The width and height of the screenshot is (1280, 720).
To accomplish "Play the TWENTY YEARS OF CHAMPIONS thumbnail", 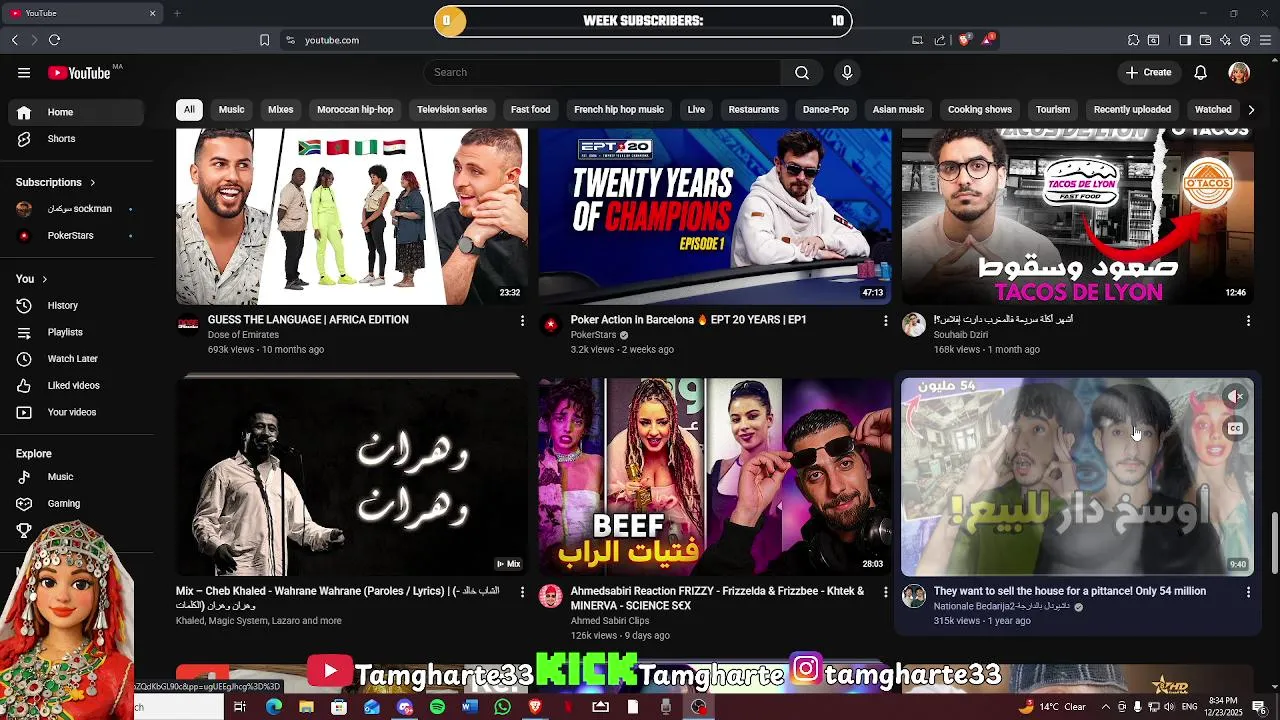I will pos(714,216).
